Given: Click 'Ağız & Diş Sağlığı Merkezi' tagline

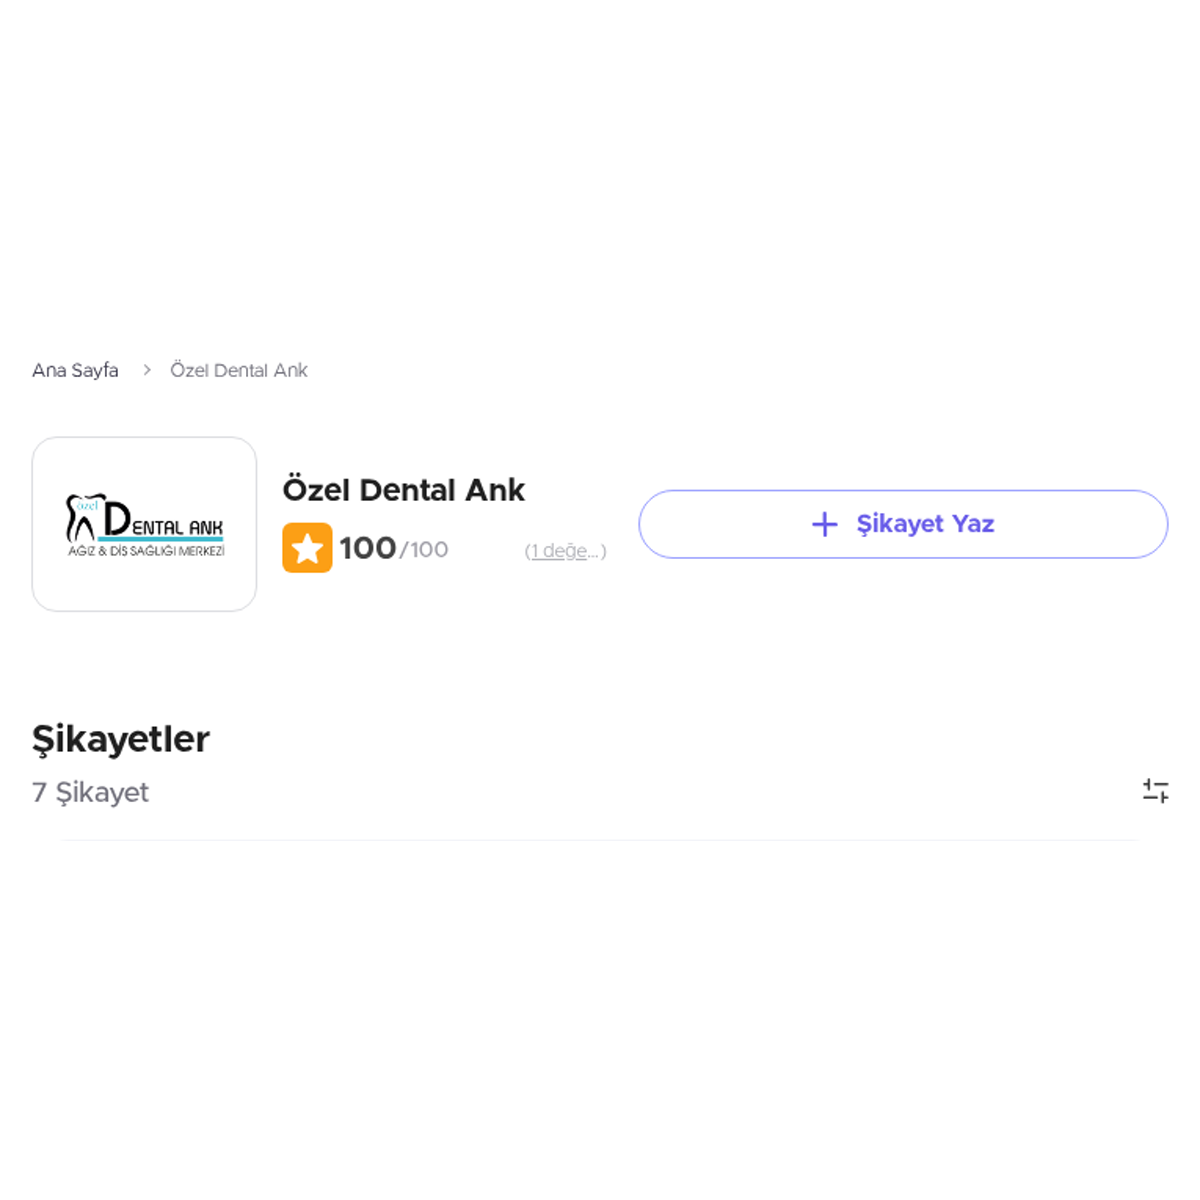Looking at the screenshot, I should [x=146, y=551].
